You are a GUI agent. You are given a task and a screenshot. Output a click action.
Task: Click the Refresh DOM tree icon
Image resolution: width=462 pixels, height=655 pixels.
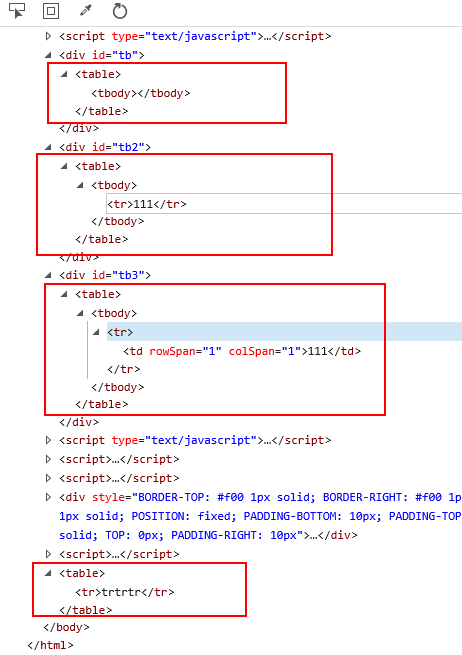click(120, 11)
